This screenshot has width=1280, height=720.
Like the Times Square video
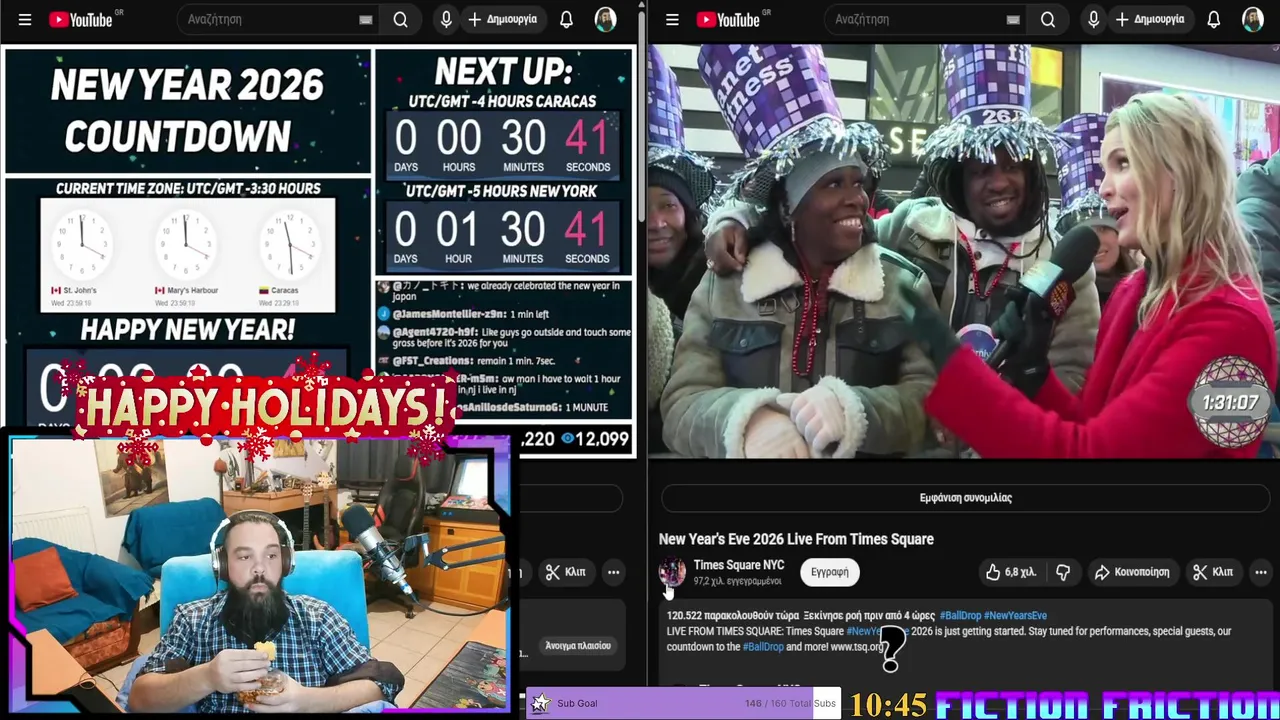(1011, 572)
